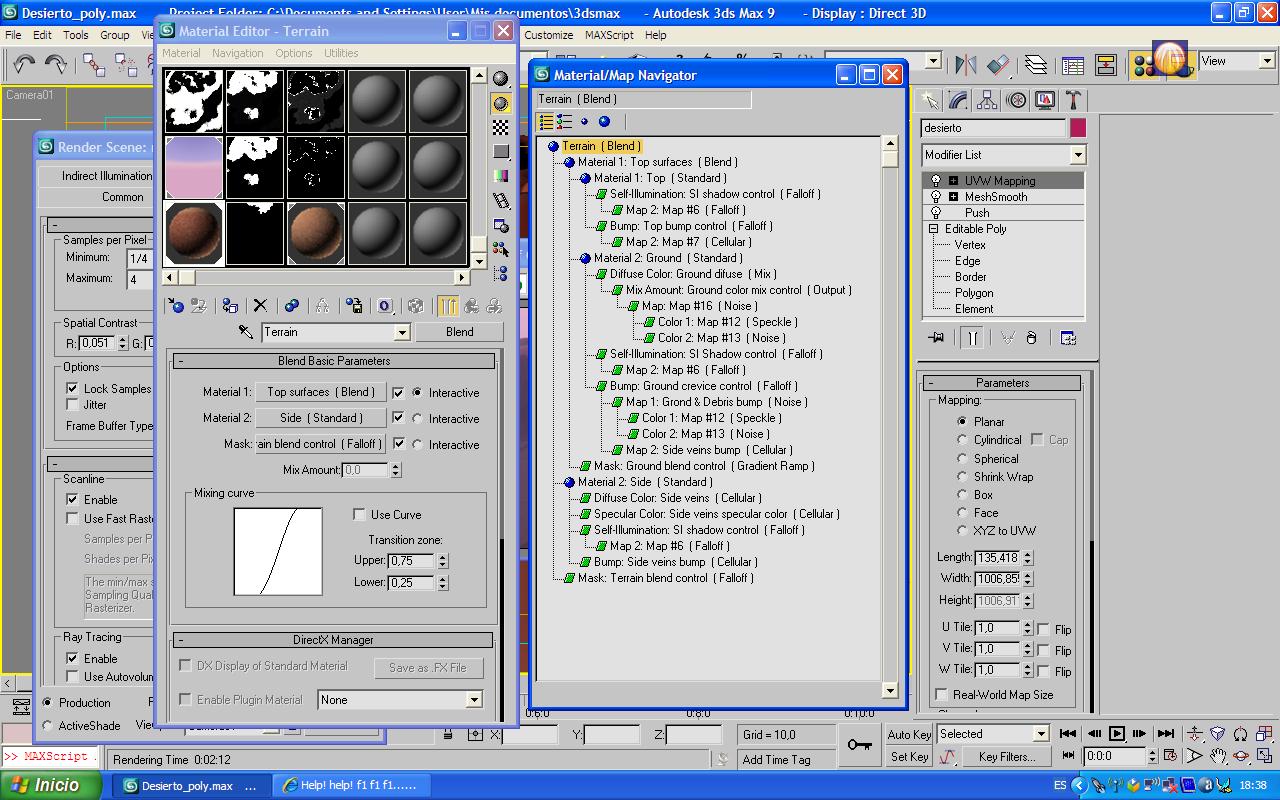
Task: Switch to the Utilities hammer panel
Action: (1073, 100)
